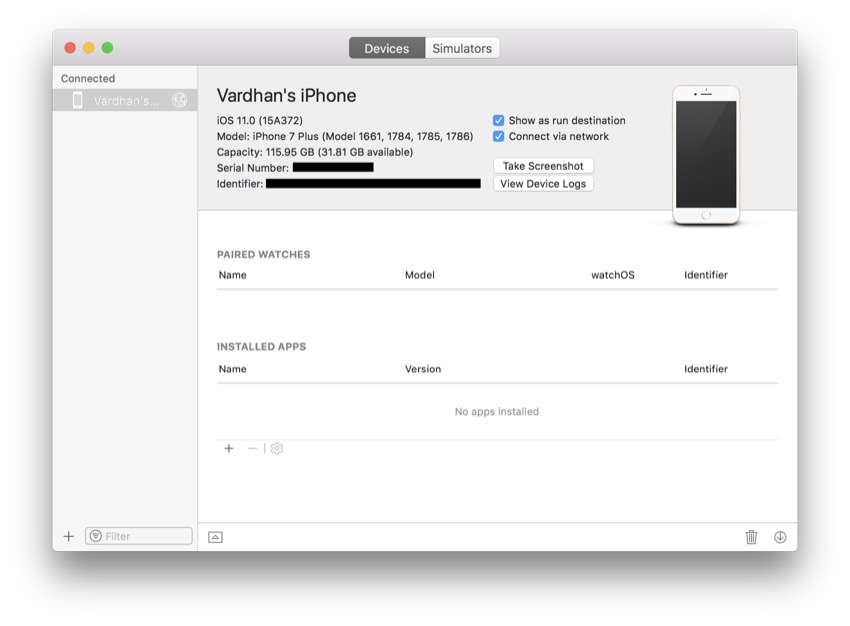
Task: Click the Filter field in sidebar
Action: pos(139,536)
